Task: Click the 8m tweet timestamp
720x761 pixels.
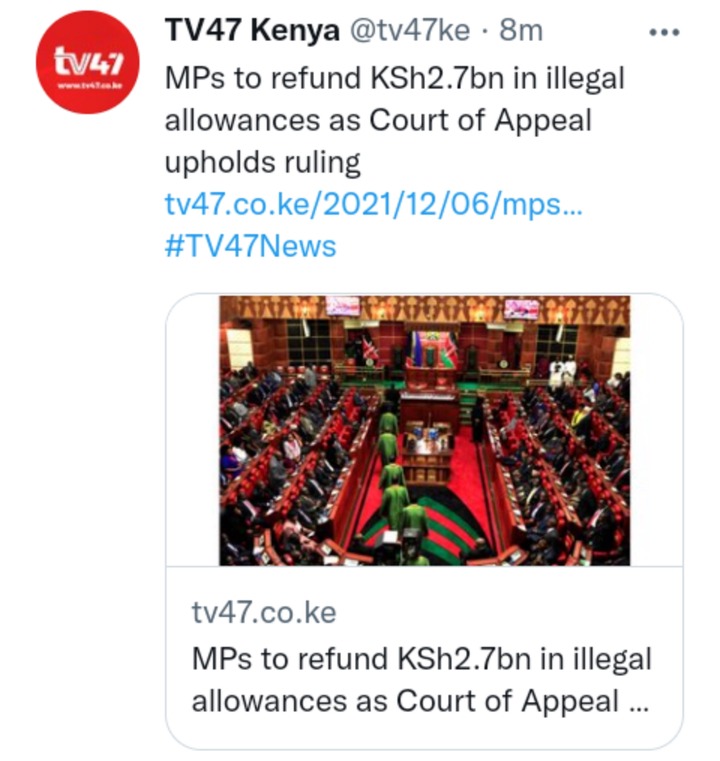Action: tap(521, 30)
